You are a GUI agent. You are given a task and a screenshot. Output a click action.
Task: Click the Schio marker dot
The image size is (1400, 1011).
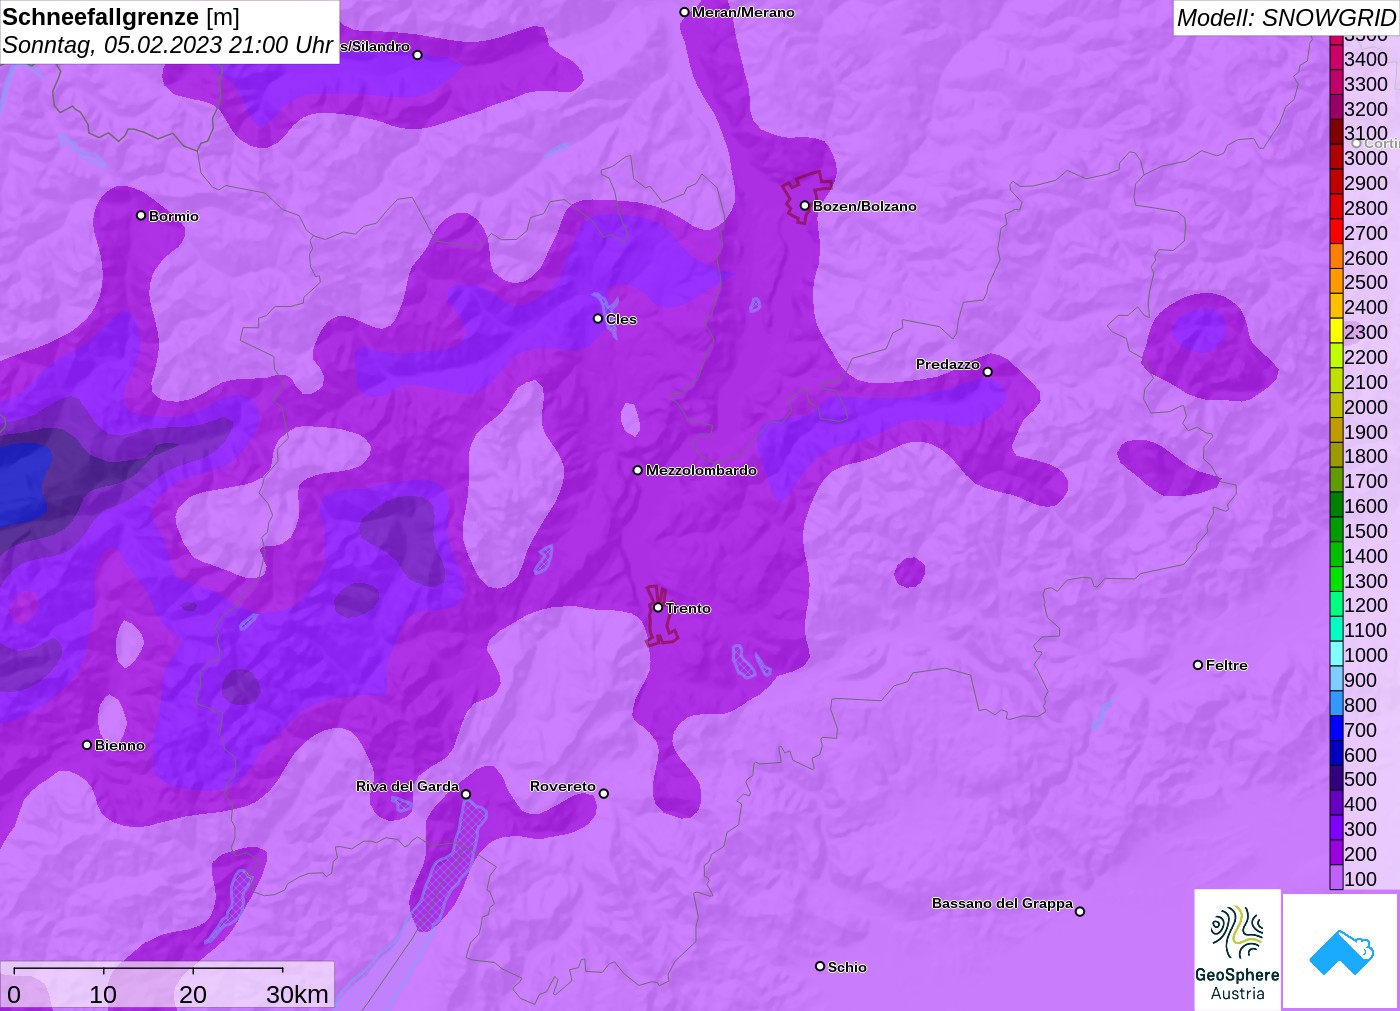click(x=820, y=966)
